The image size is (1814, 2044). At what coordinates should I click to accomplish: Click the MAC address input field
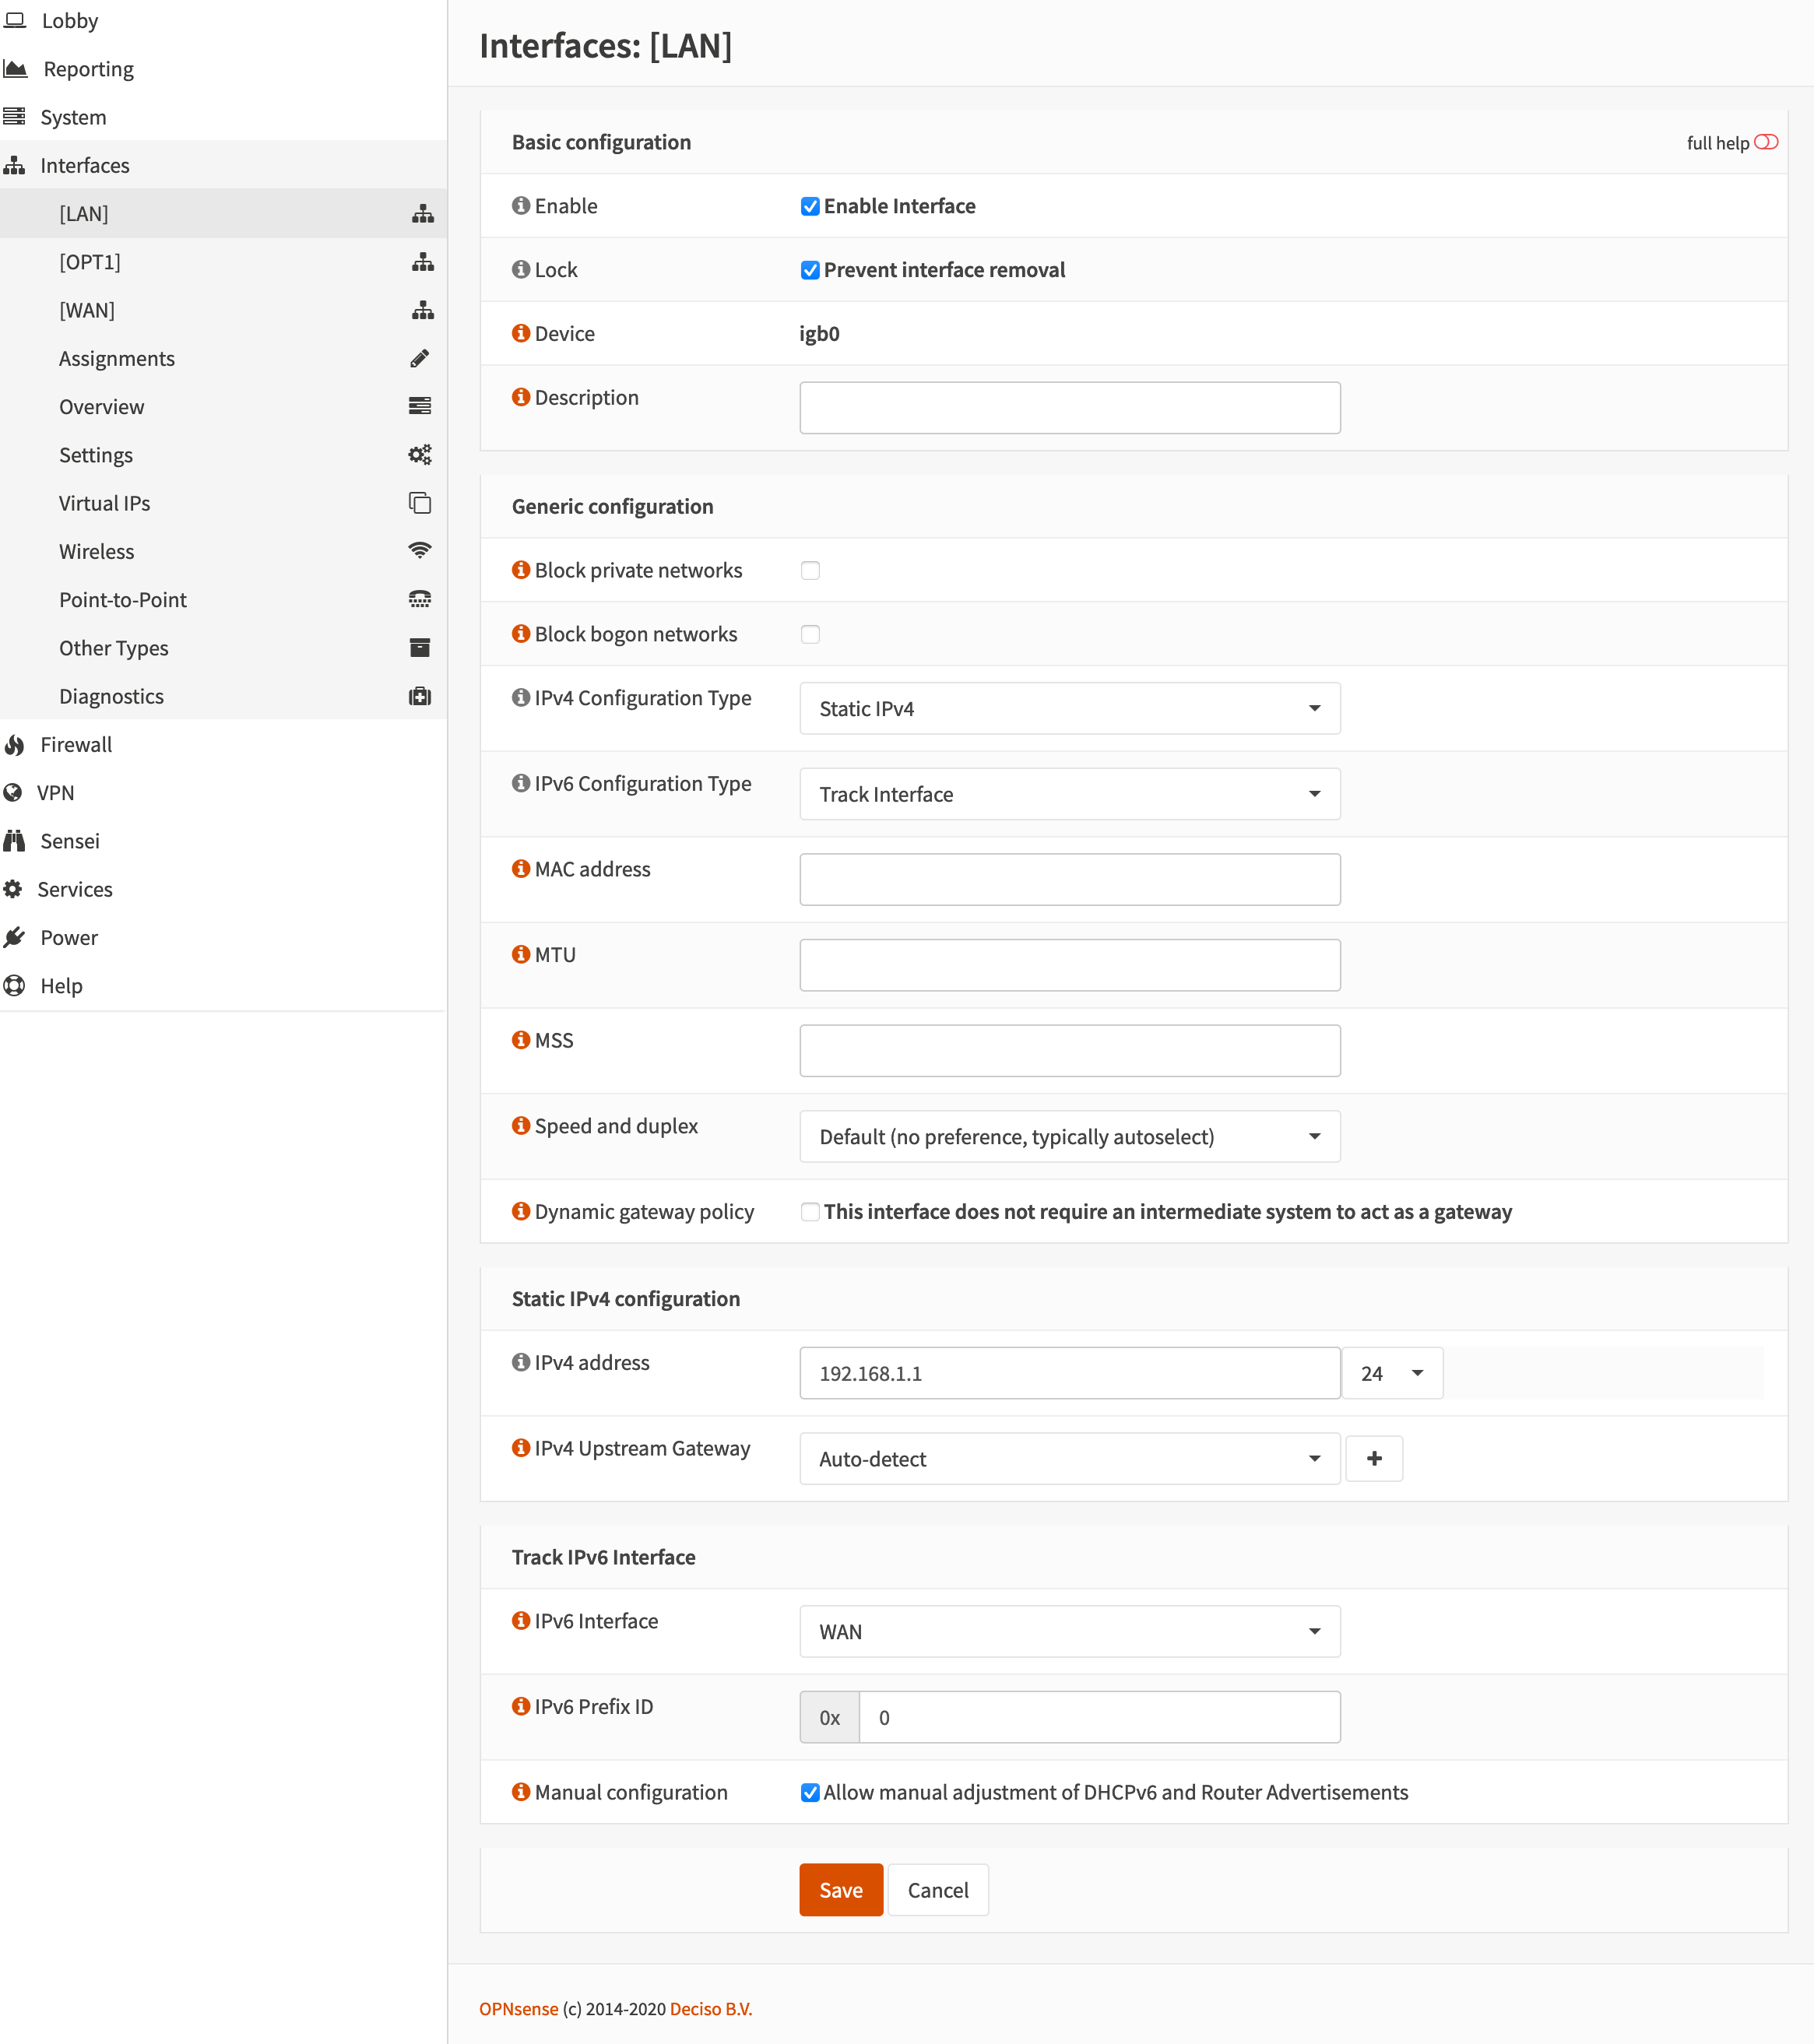coord(1070,879)
